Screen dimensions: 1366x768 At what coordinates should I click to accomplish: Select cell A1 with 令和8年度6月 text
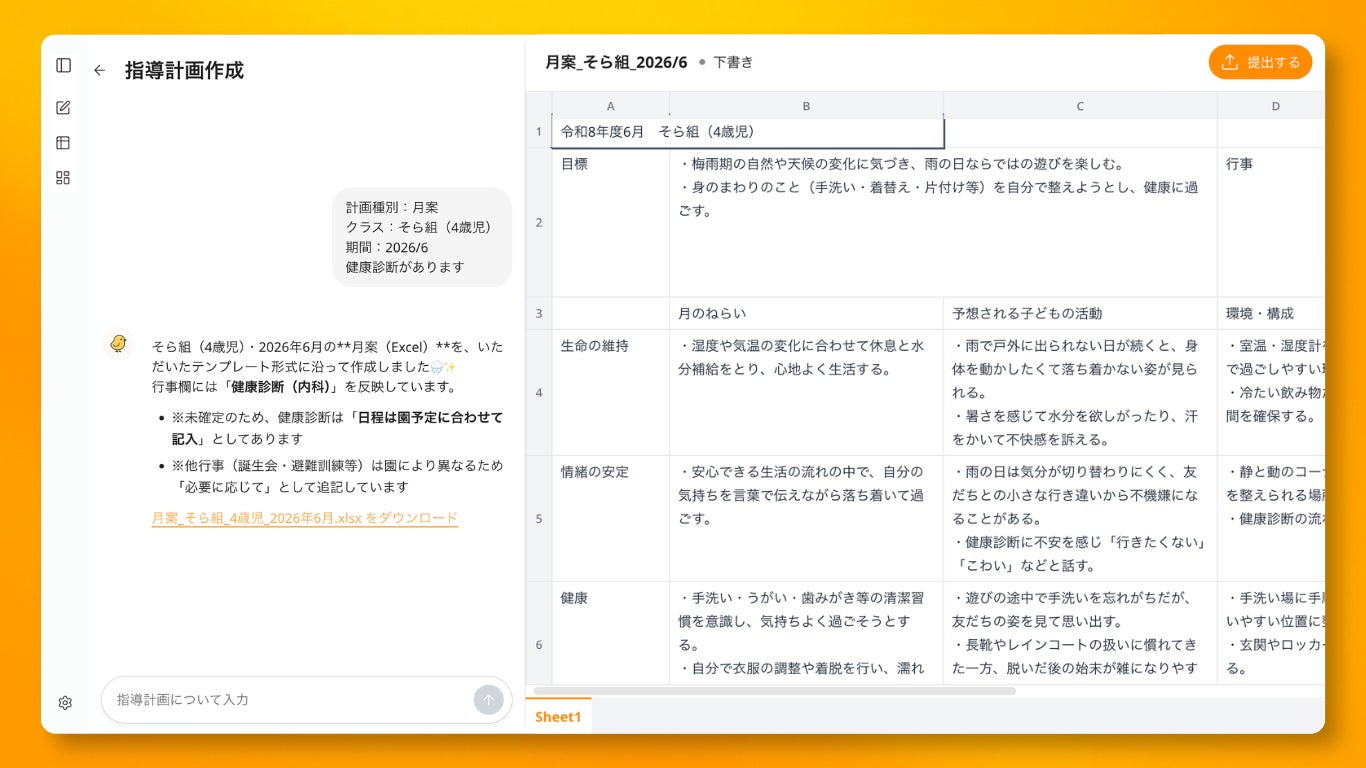[747, 132]
